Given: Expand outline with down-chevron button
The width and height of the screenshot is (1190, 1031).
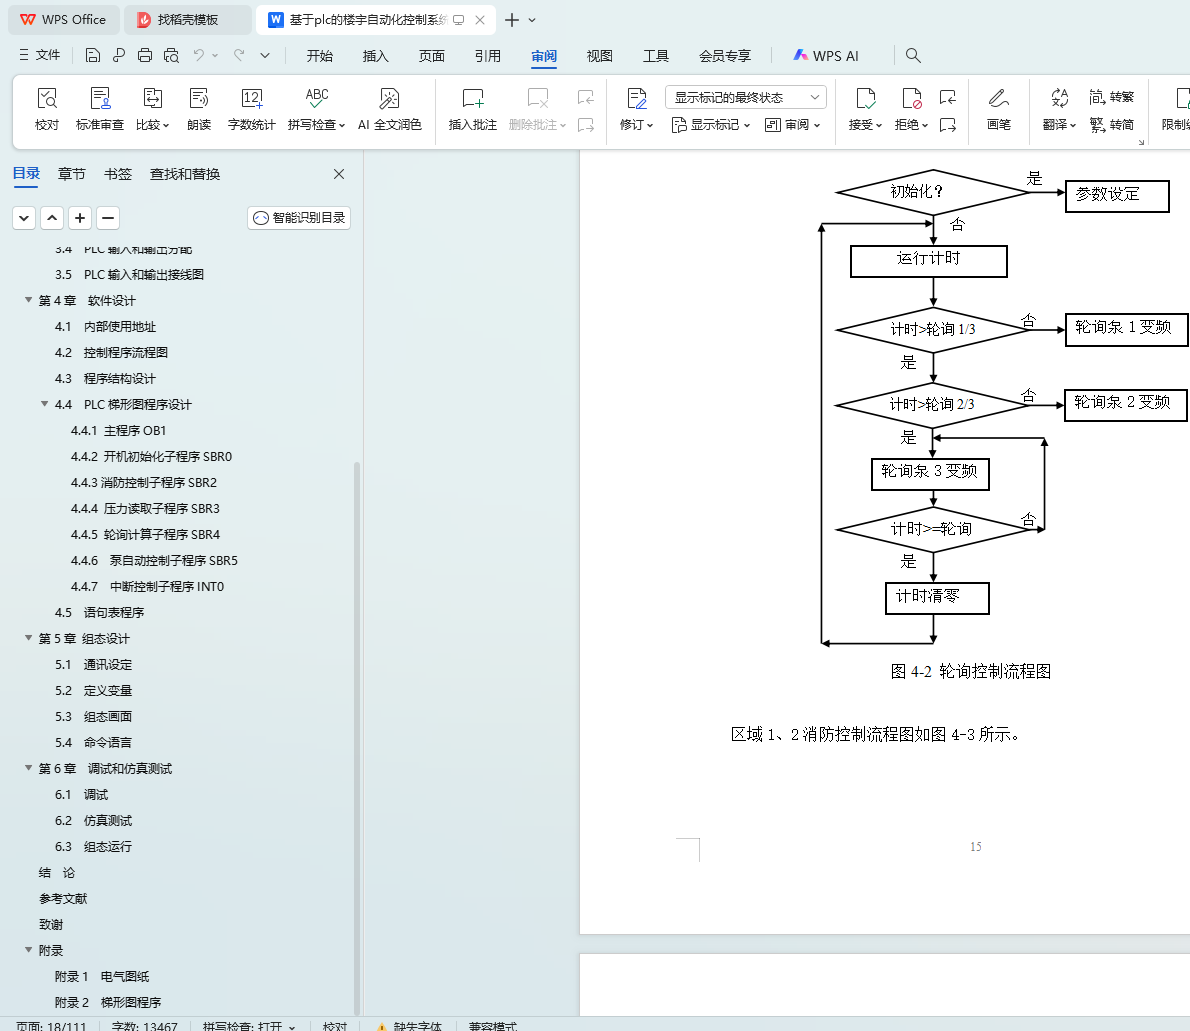Looking at the screenshot, I should point(24,218).
